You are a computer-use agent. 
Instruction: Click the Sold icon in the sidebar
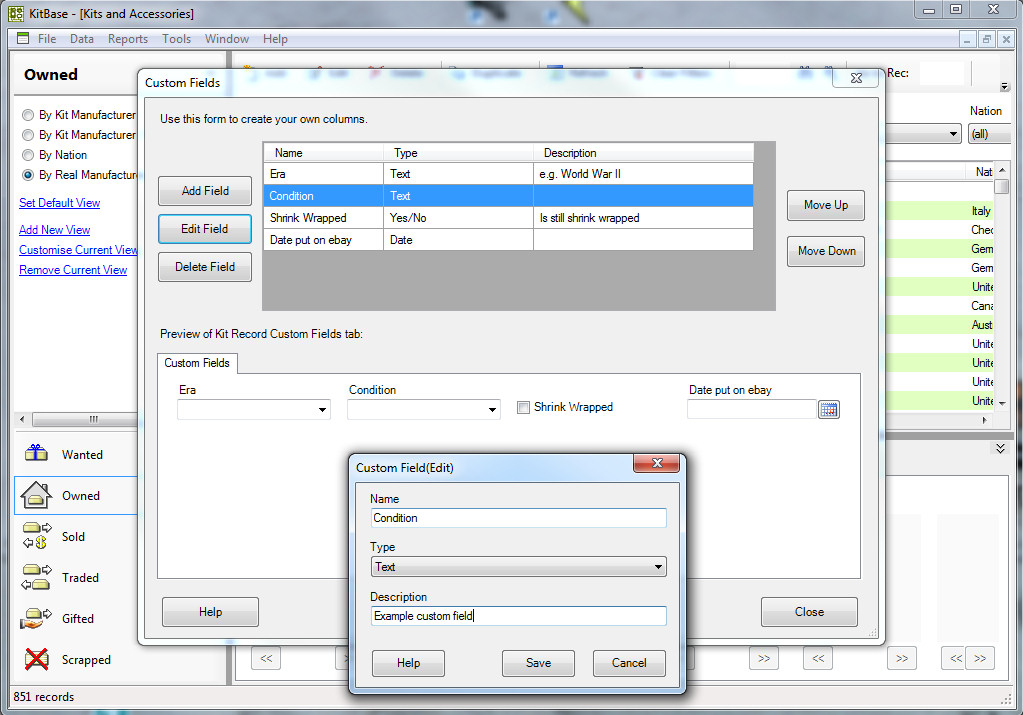[36, 536]
